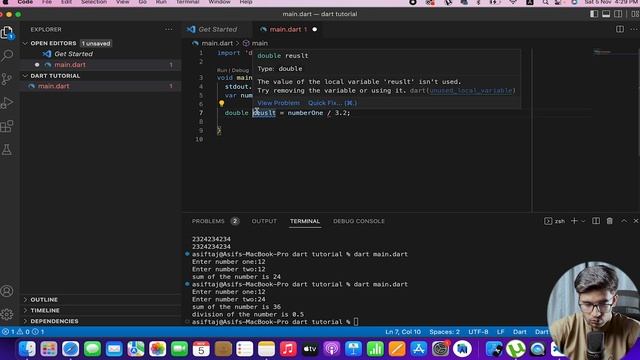Click Debug code lens above main
Viewport: 640px width, 360px height.
point(240,70)
